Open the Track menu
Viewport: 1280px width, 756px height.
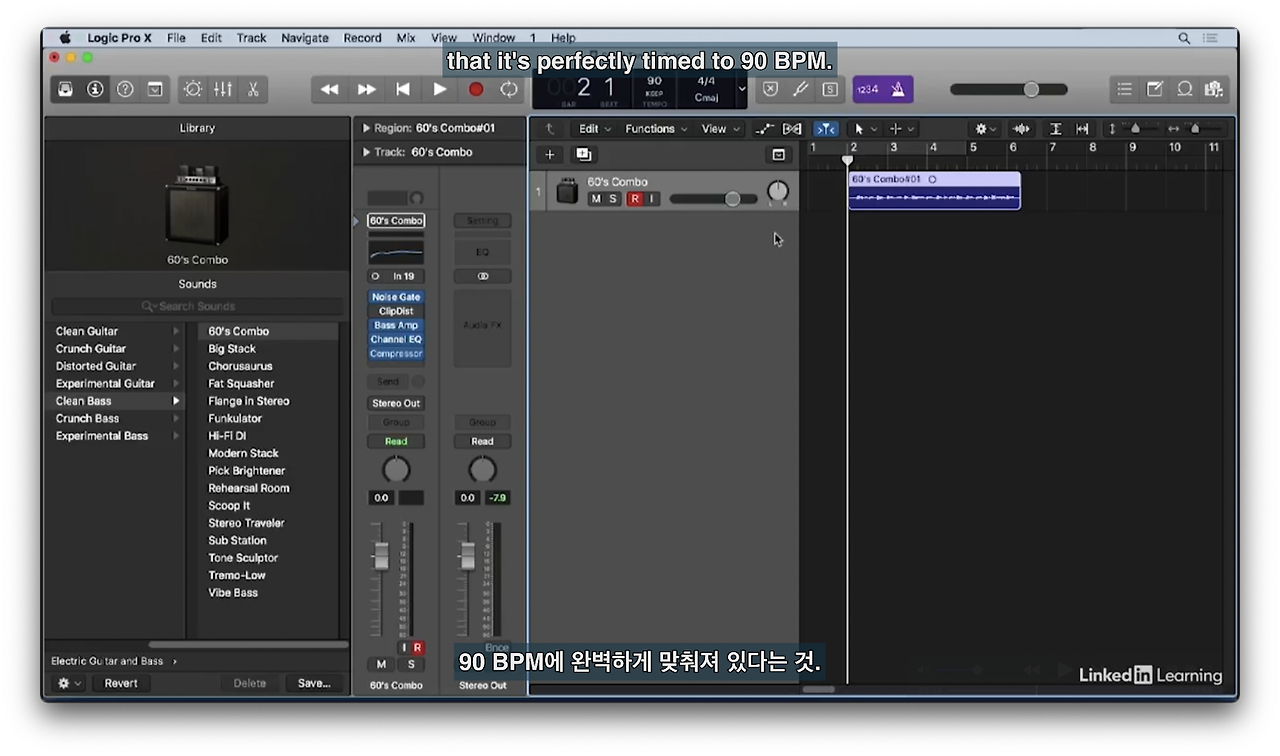251,38
